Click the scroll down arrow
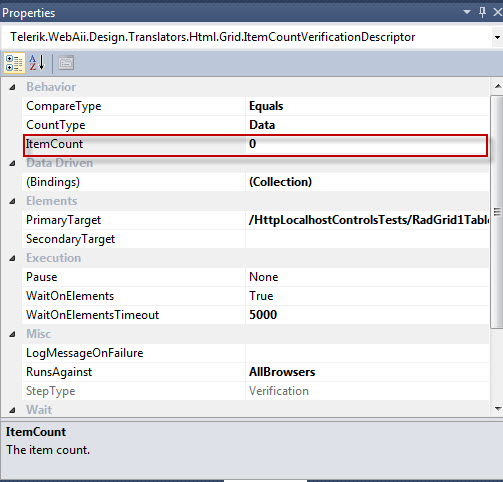This screenshot has height=482, width=503. [x=498, y=409]
